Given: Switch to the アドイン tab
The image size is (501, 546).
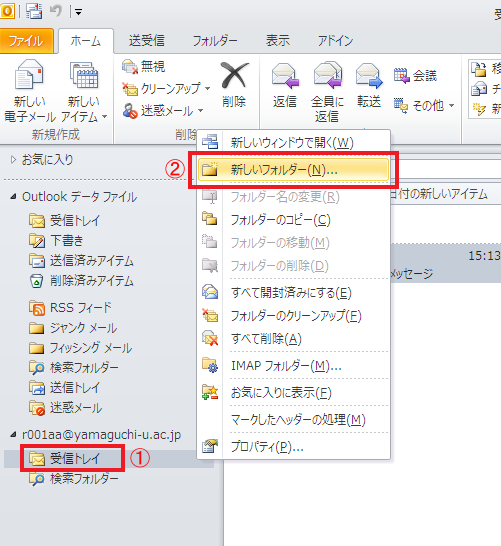Looking at the screenshot, I should [x=335, y=41].
